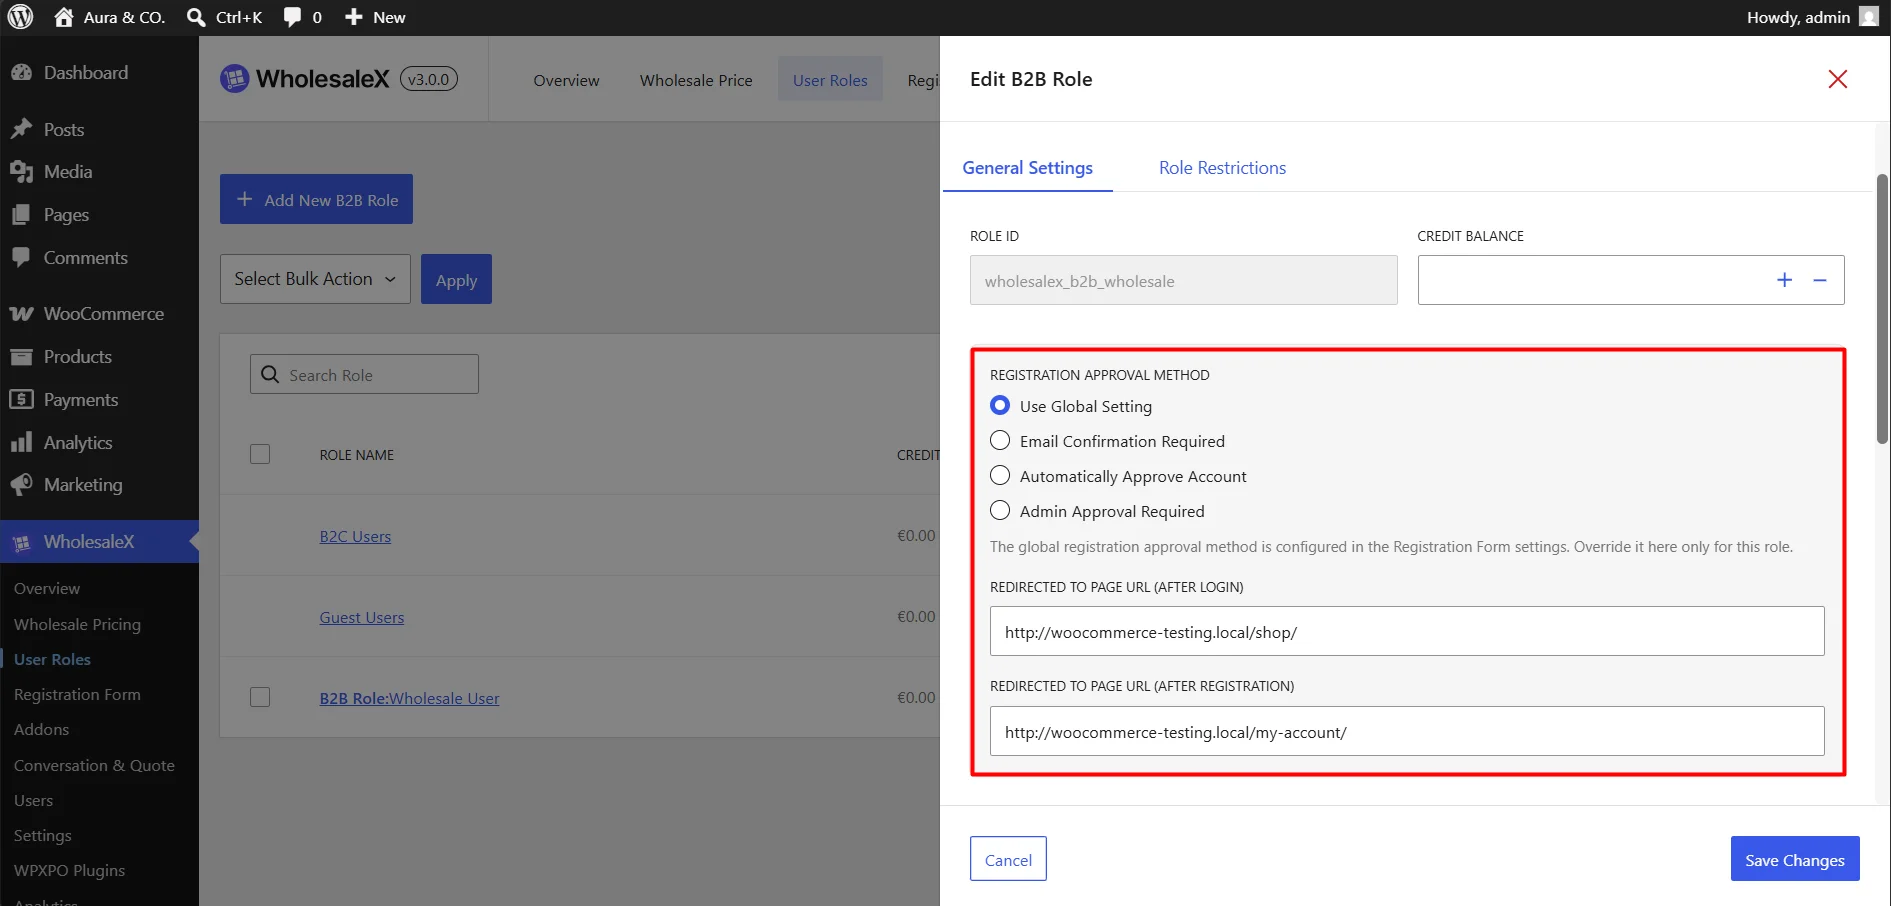Select Admin Approval Required radio option
This screenshot has height=906, width=1891.
click(x=1000, y=511)
